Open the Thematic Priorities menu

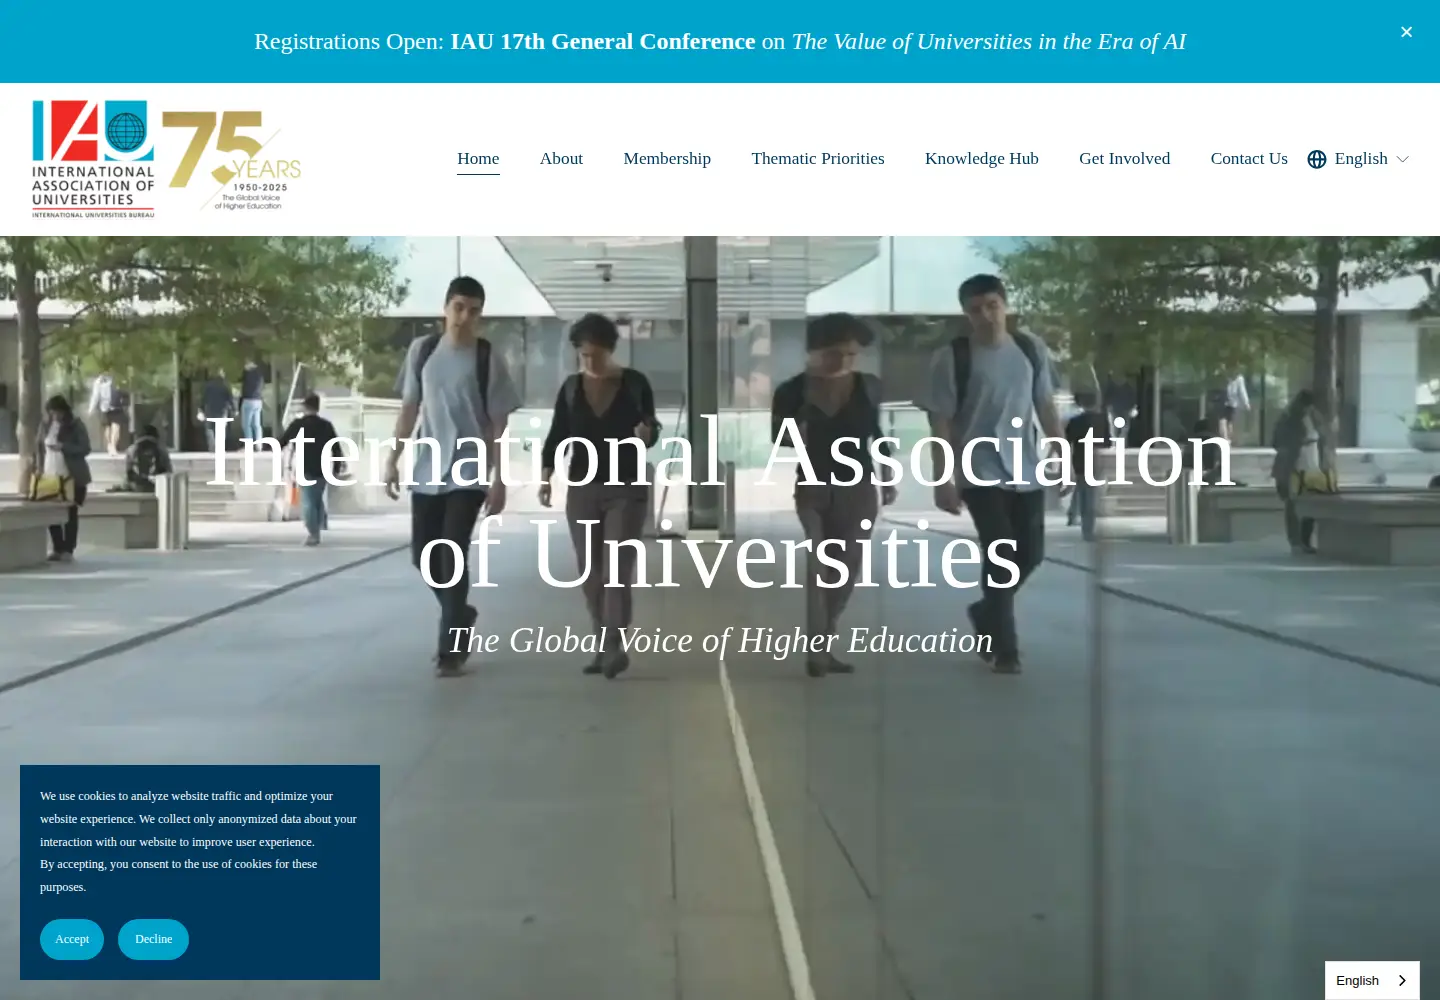pyautogui.click(x=818, y=158)
